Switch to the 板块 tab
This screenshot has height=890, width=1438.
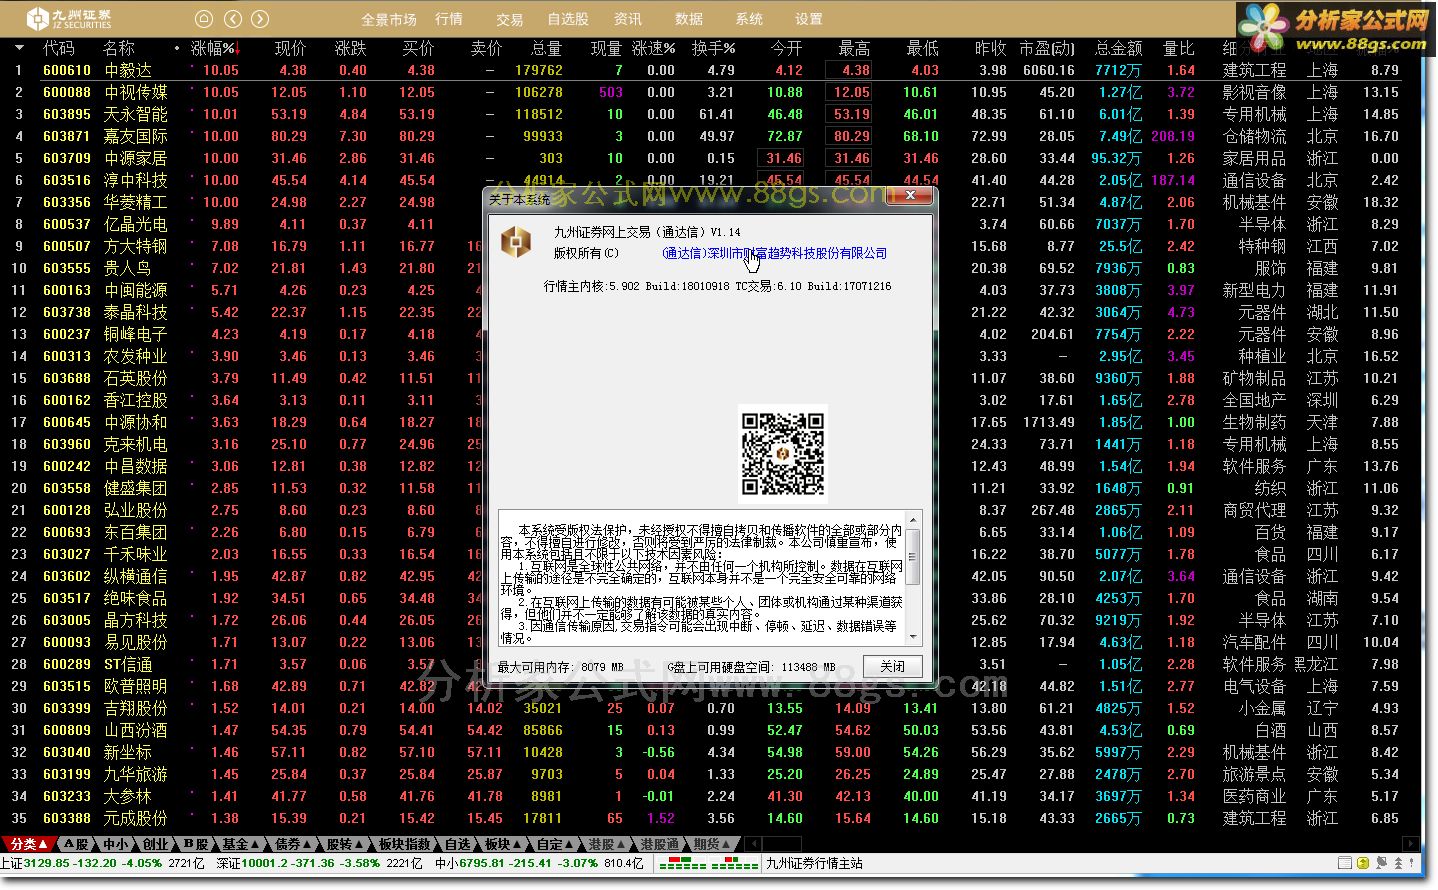point(503,844)
